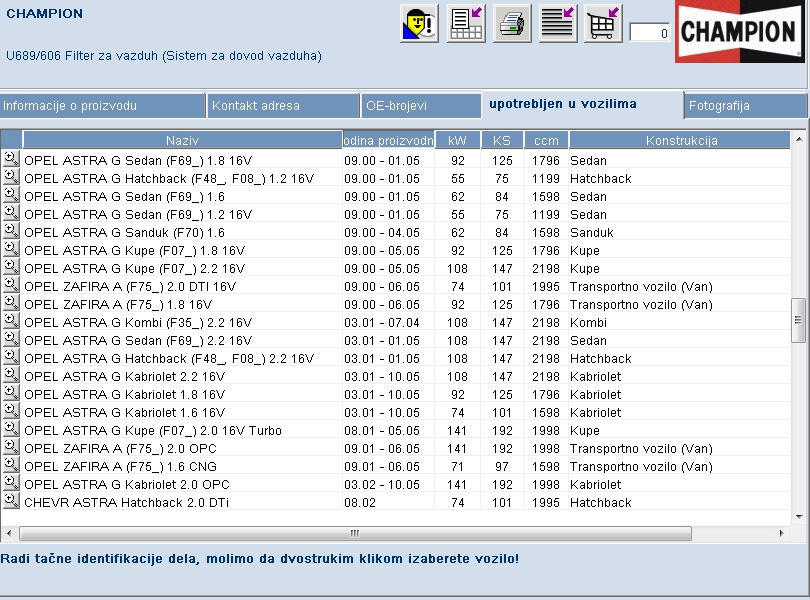The image size is (810, 600).
Task: Sort by the ccm column header
Action: point(546,140)
